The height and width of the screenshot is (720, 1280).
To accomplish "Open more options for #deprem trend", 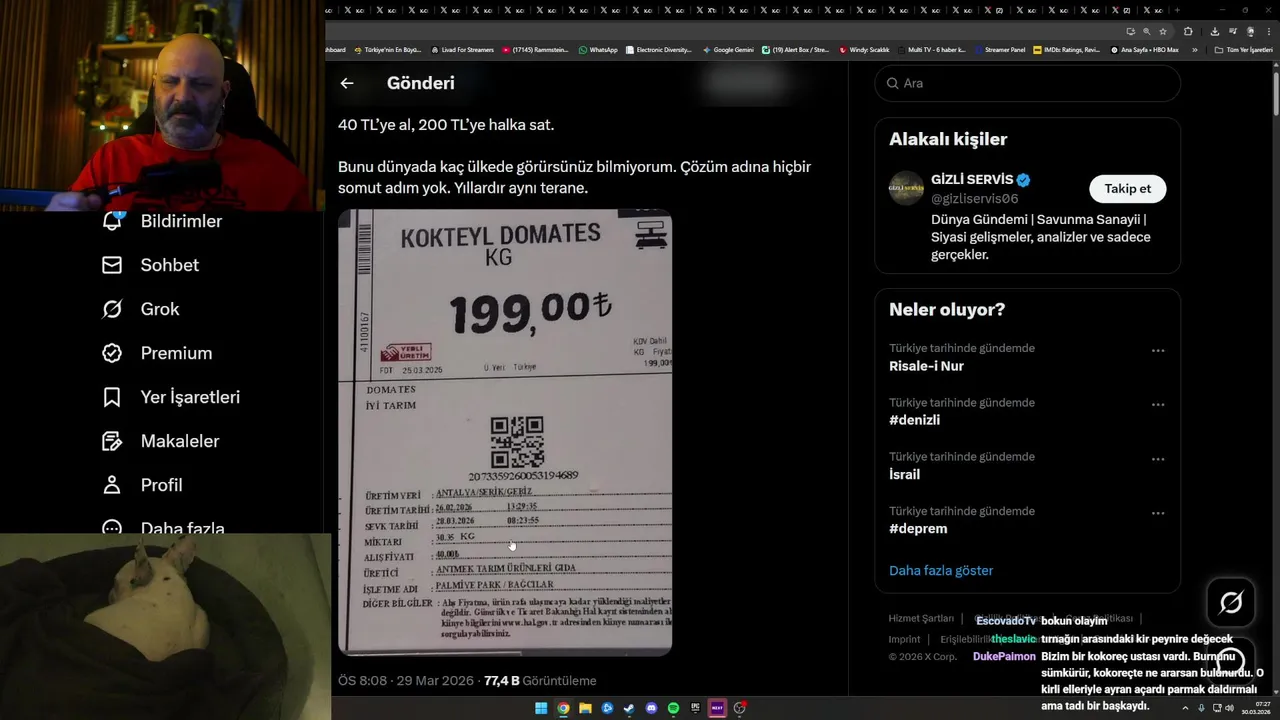I will [1158, 513].
